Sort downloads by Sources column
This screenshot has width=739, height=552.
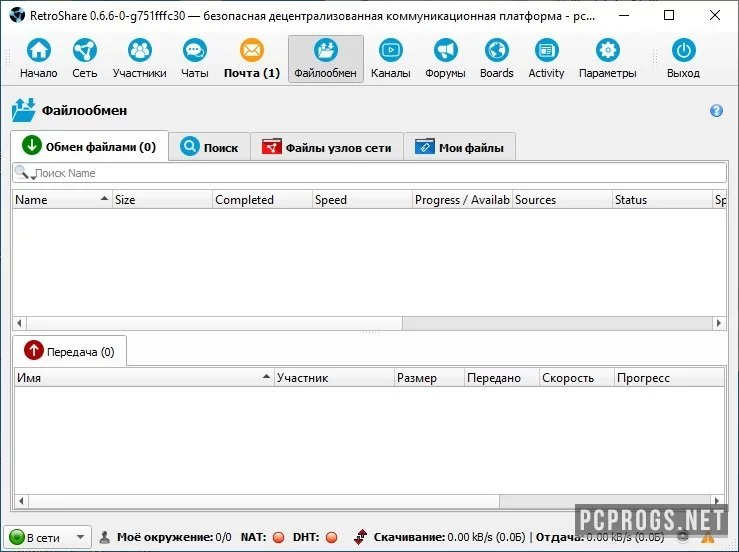click(563, 199)
